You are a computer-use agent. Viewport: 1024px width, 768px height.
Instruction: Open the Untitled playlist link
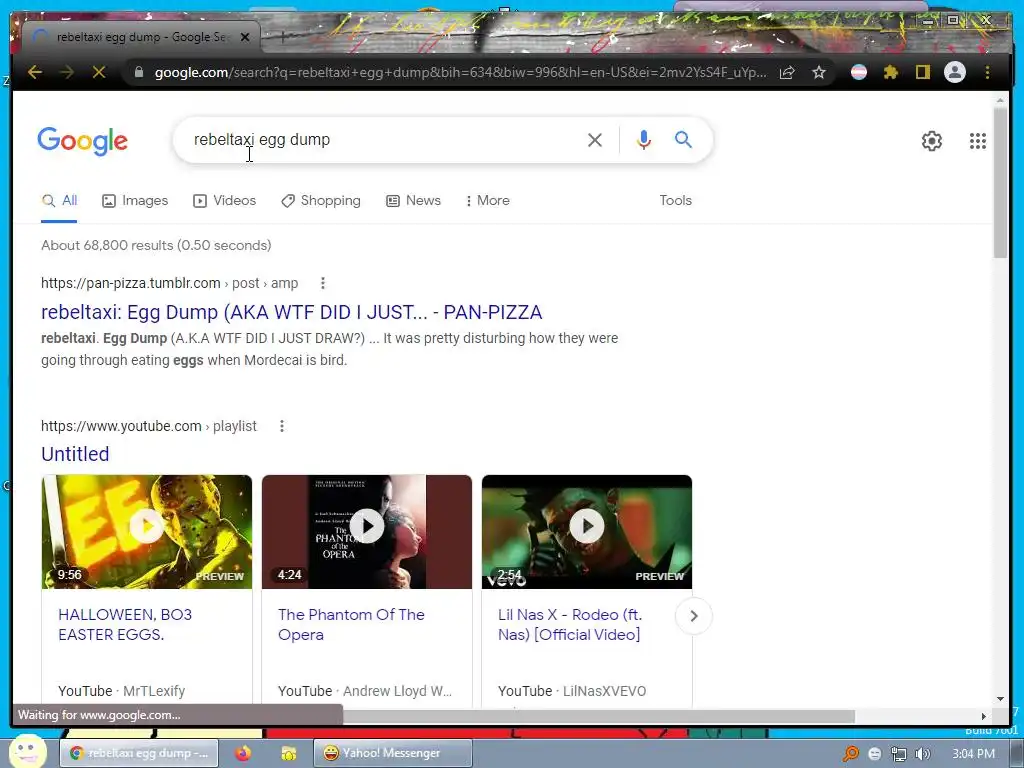click(75, 454)
